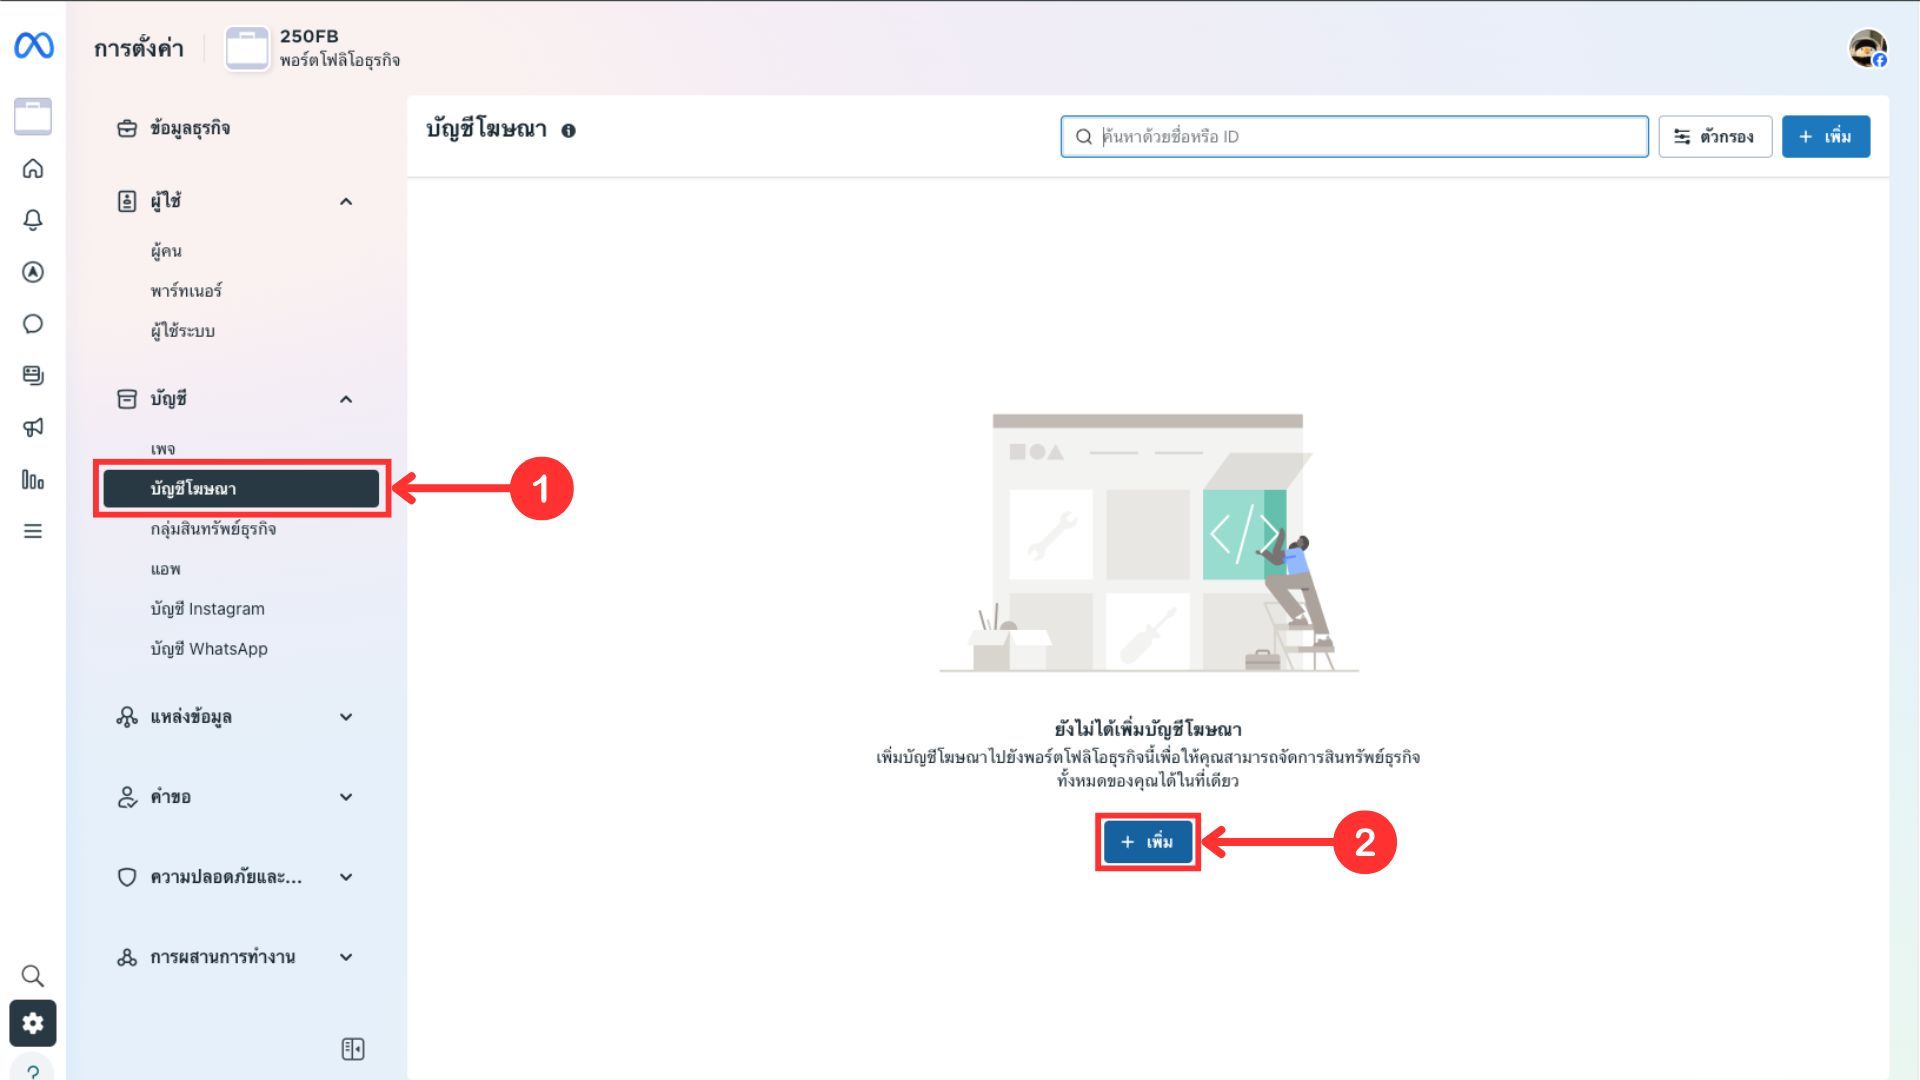The image size is (1920, 1080).
Task: Select เพจ under accounts
Action: tap(163, 449)
